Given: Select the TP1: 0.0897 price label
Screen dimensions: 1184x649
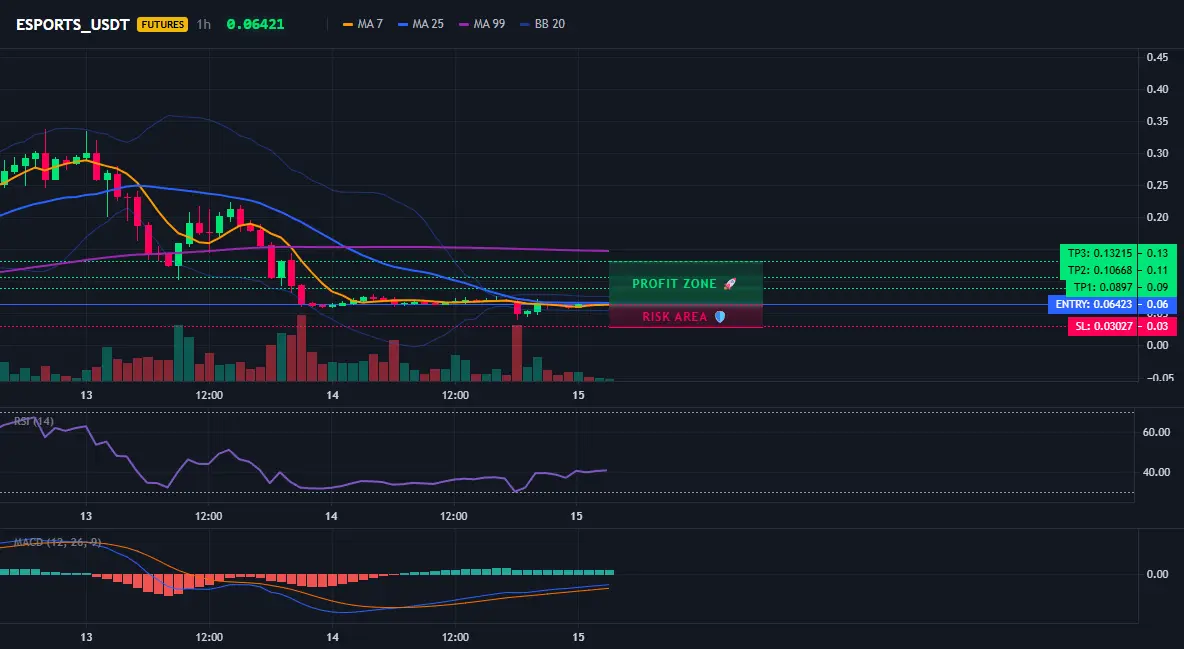Looking at the screenshot, I should tap(1101, 287).
